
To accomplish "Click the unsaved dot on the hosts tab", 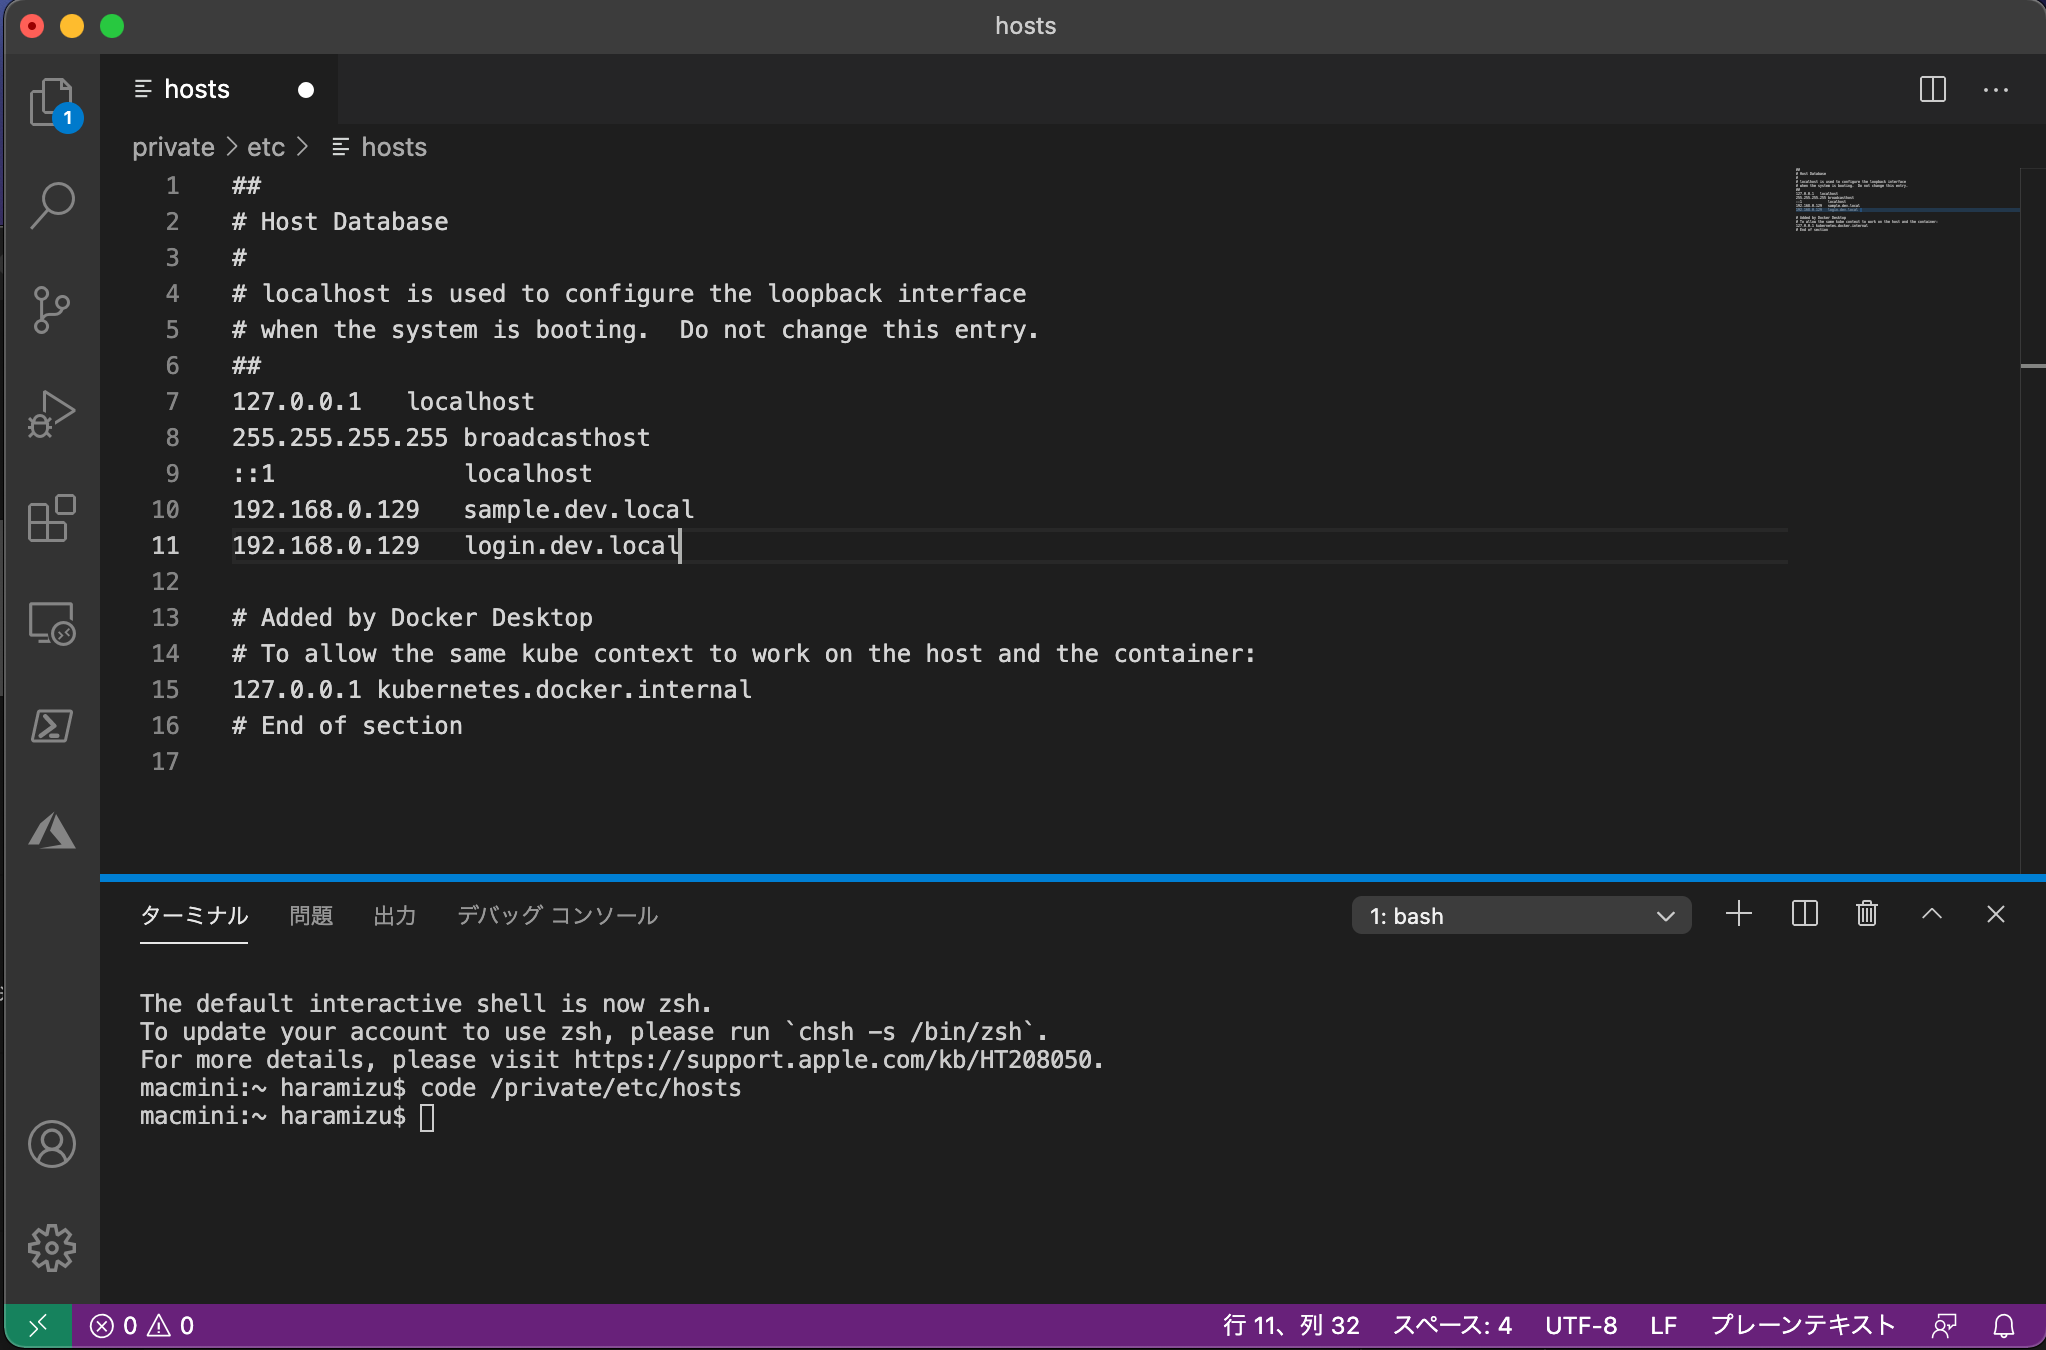I will click(306, 90).
